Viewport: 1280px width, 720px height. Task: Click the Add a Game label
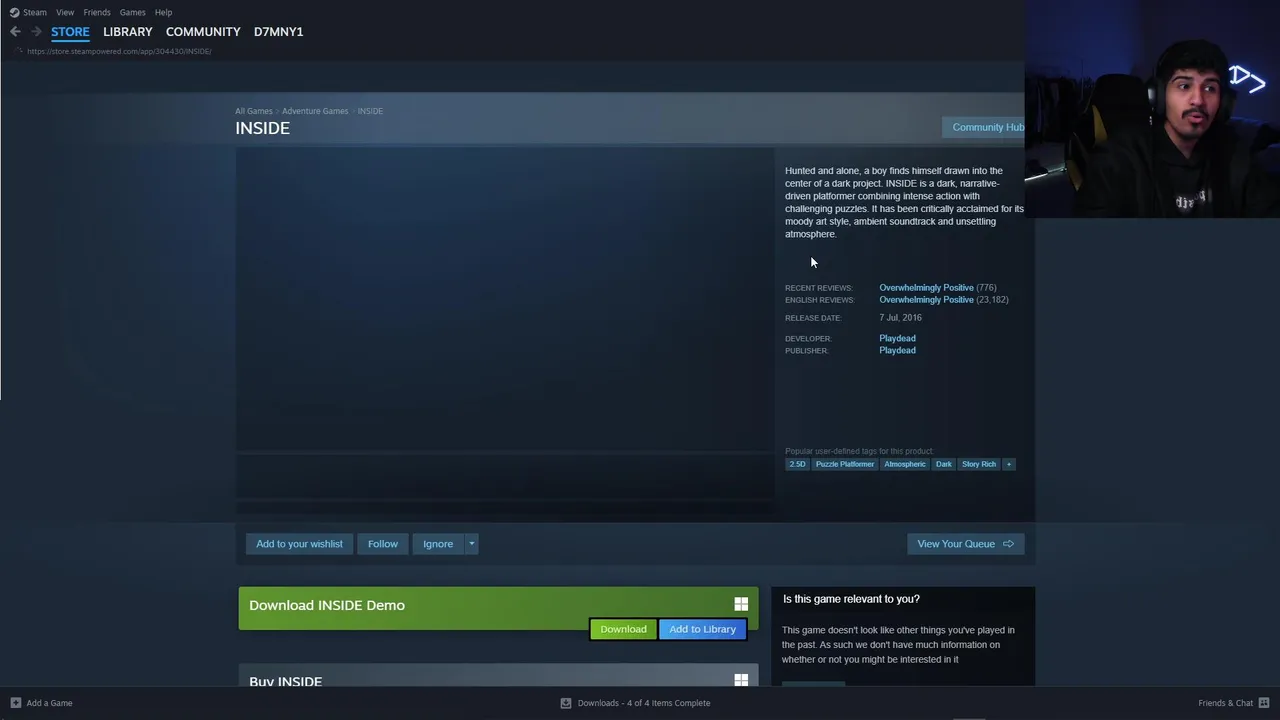click(49, 703)
